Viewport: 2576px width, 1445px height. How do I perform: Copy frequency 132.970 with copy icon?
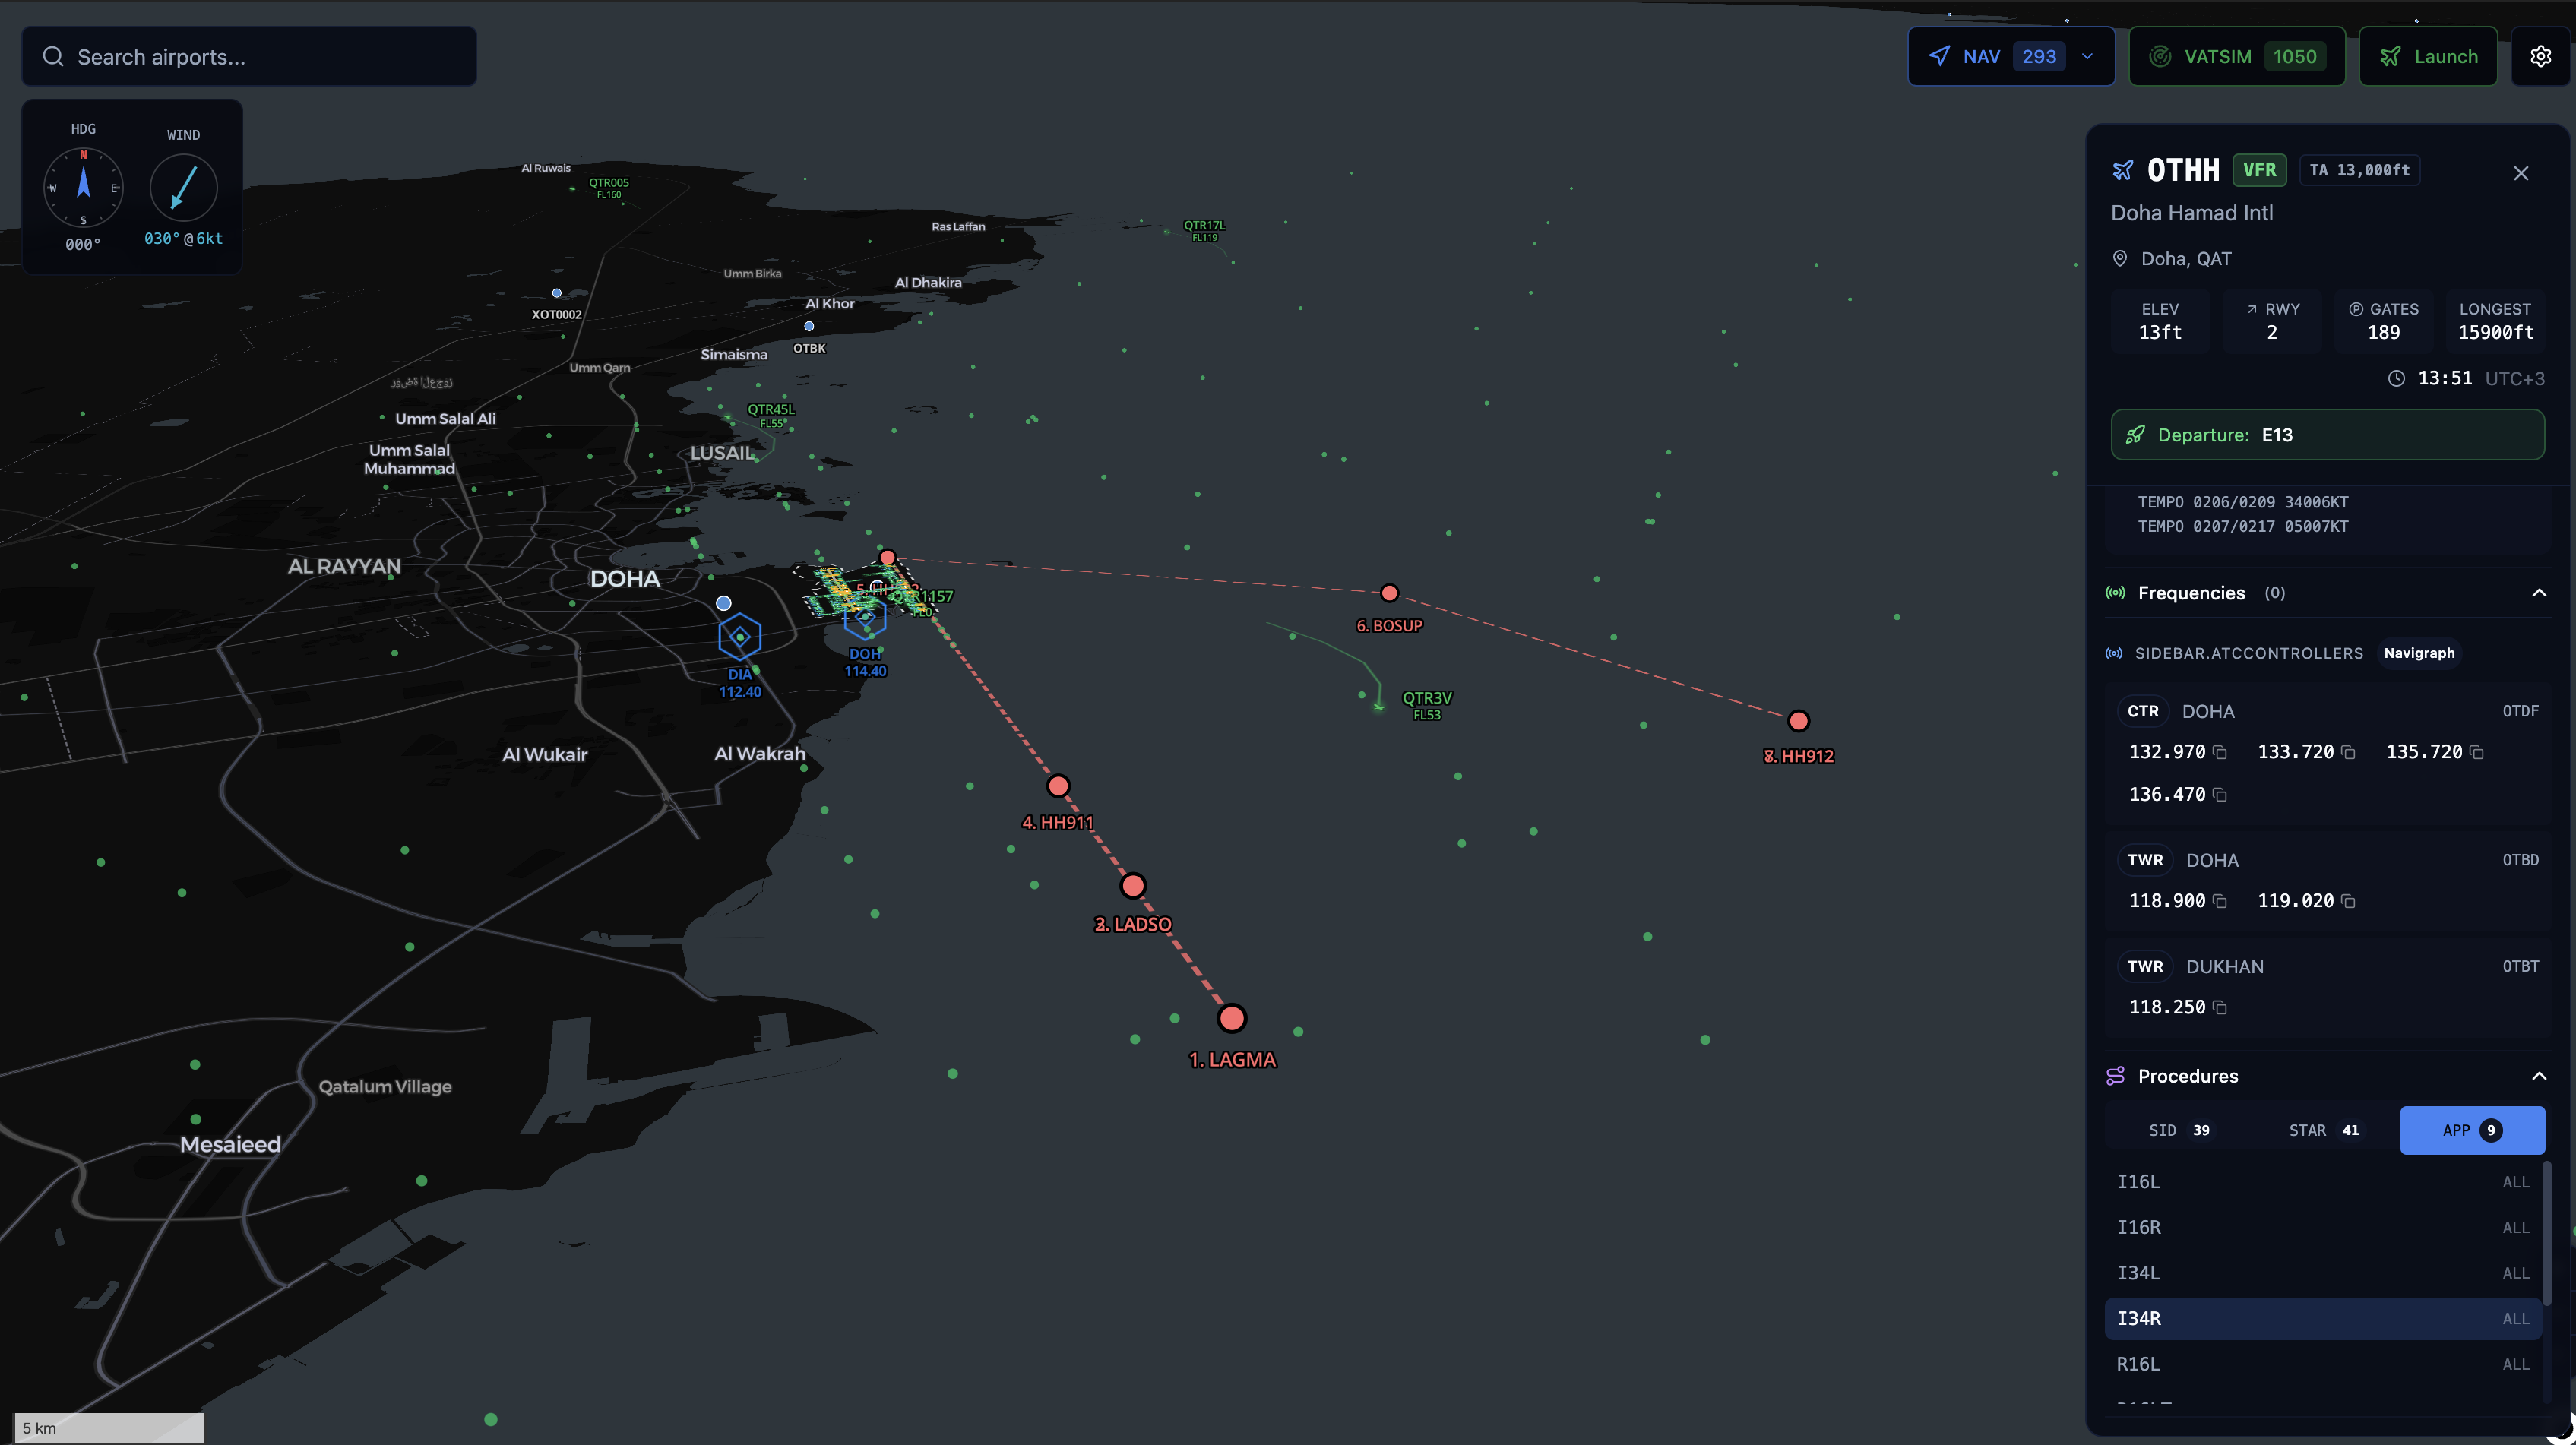(x=2220, y=752)
